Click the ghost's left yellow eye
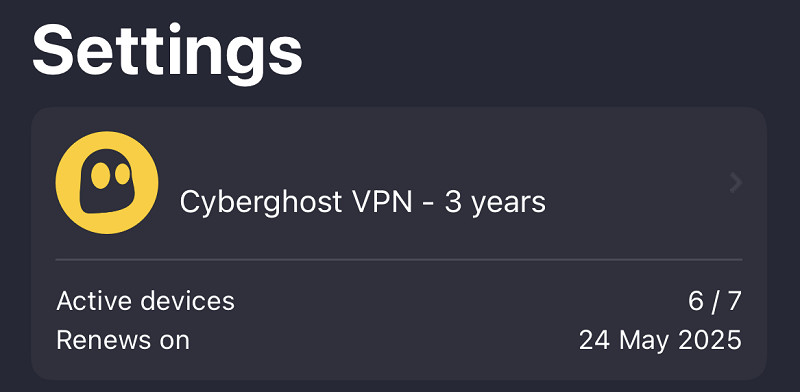 (101, 175)
